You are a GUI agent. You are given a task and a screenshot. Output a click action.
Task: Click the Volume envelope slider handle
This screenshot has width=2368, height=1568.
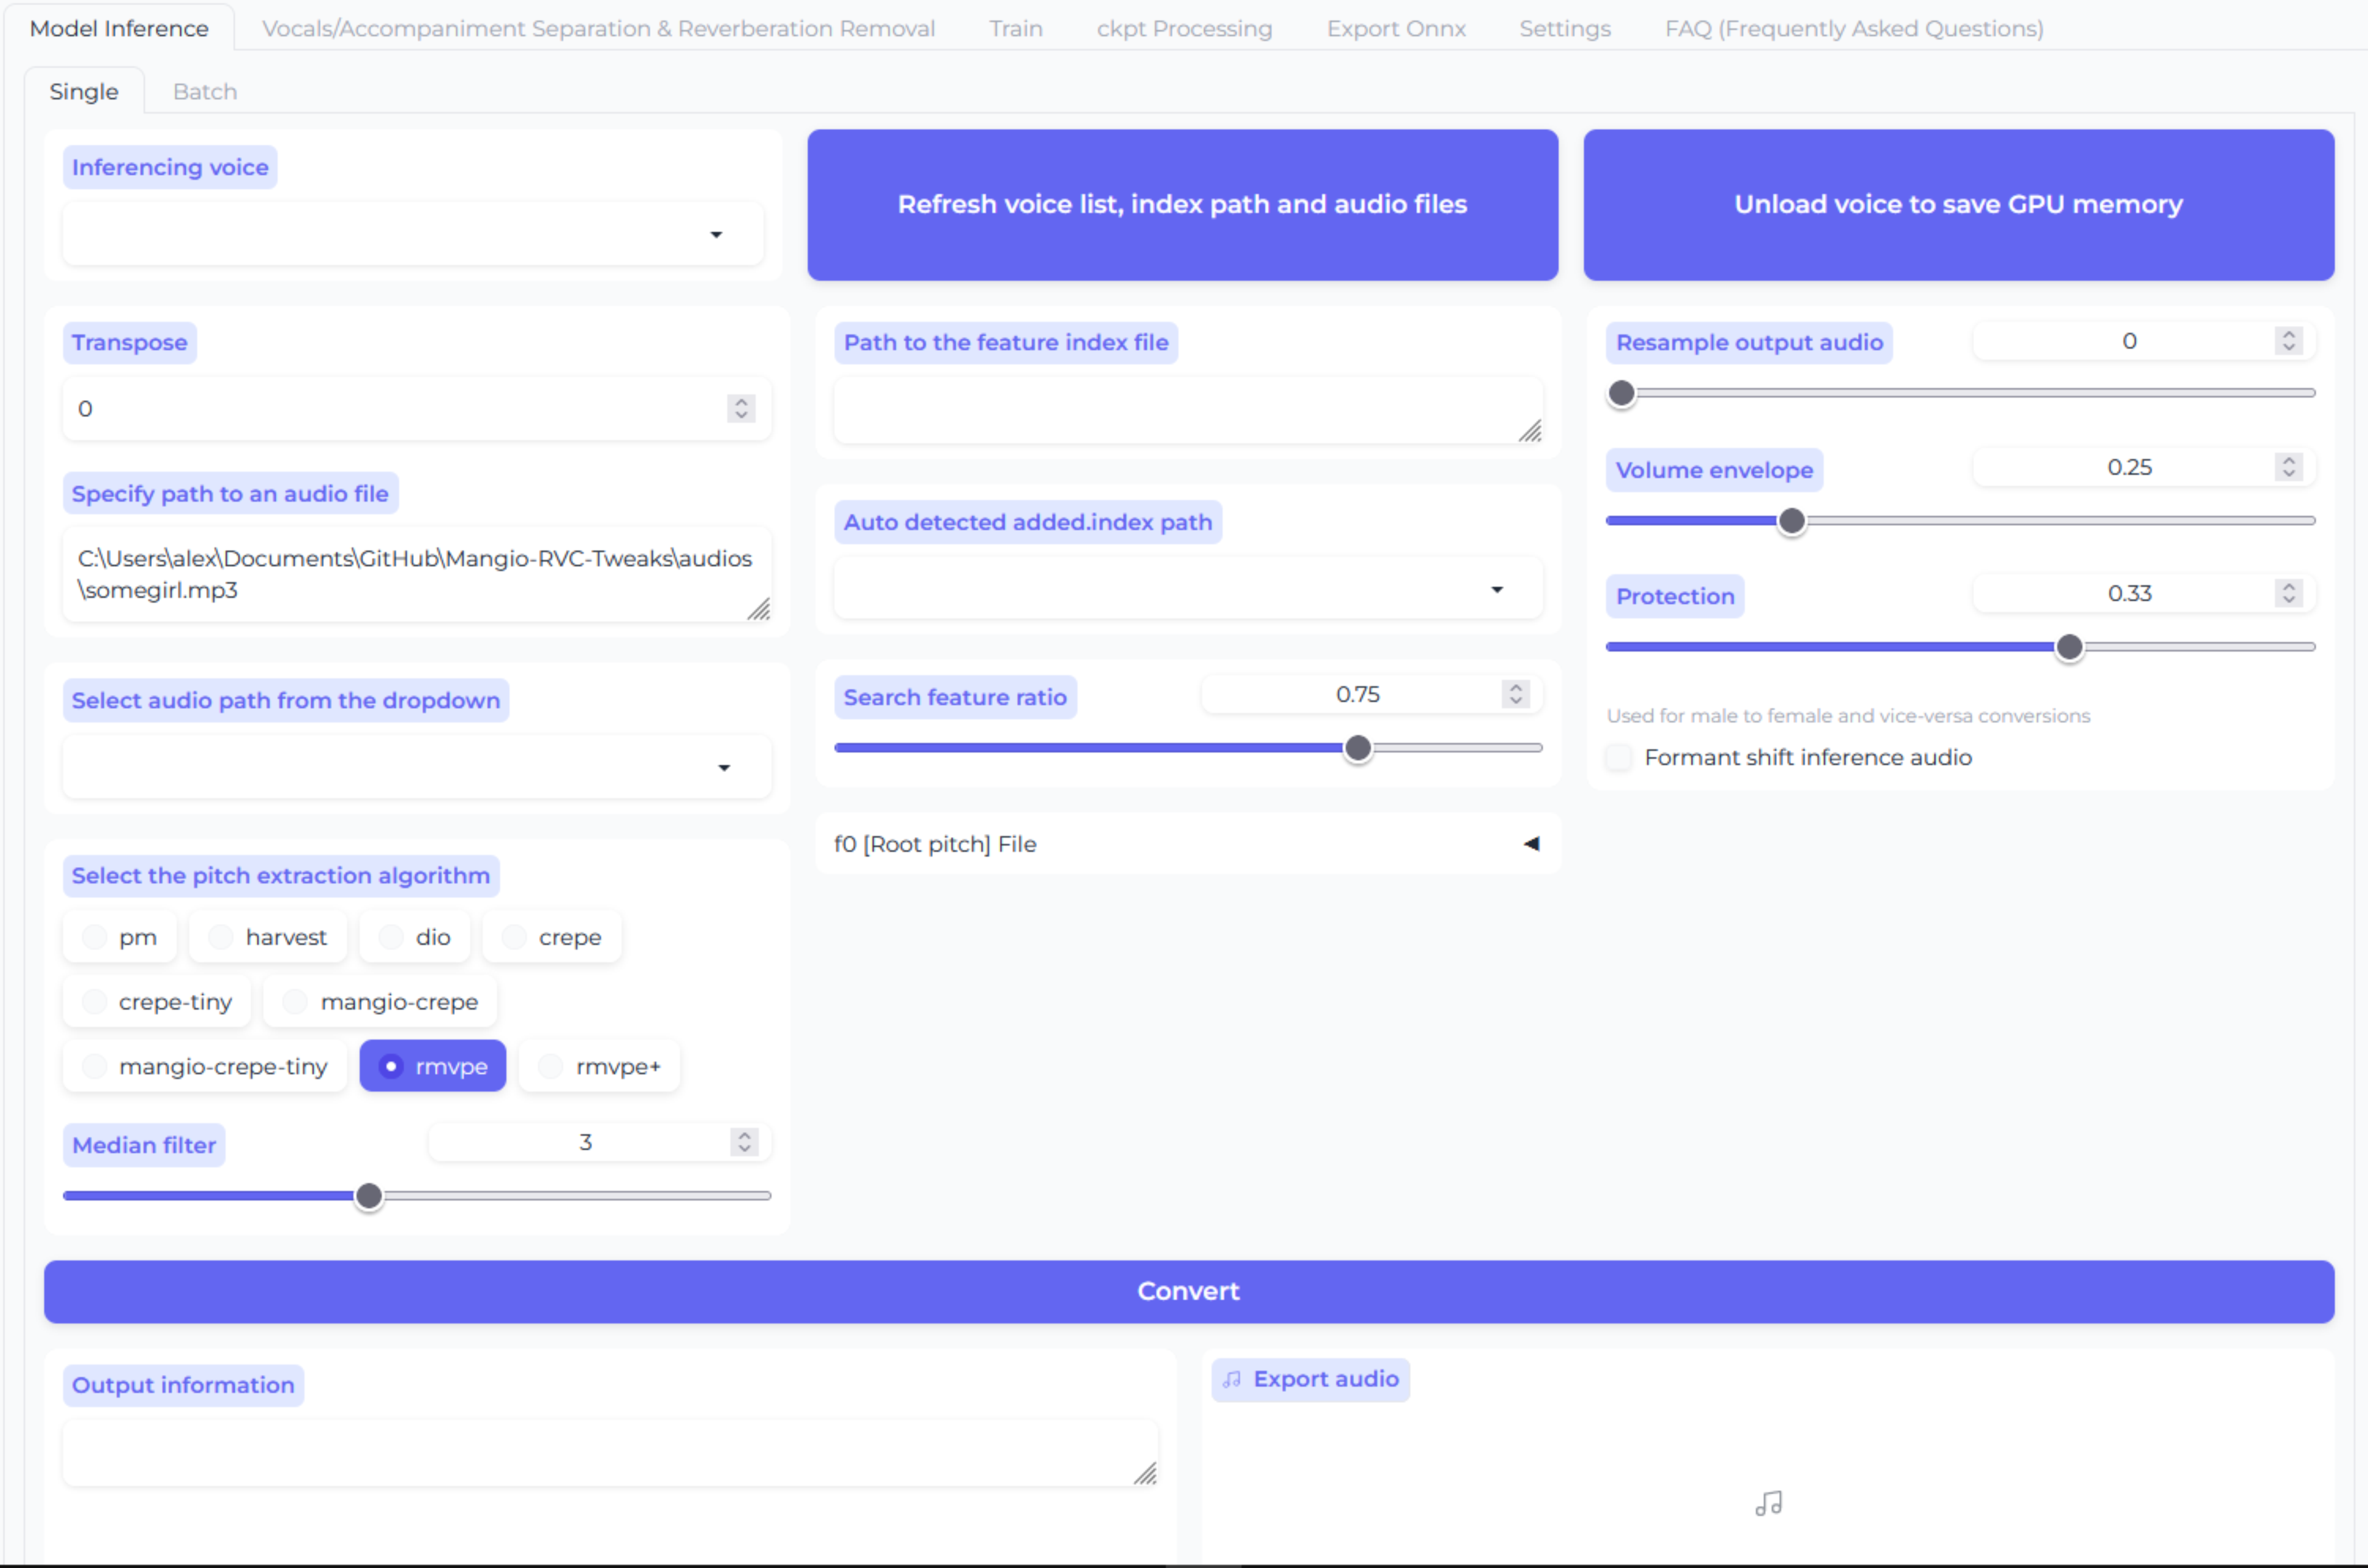pos(1792,521)
